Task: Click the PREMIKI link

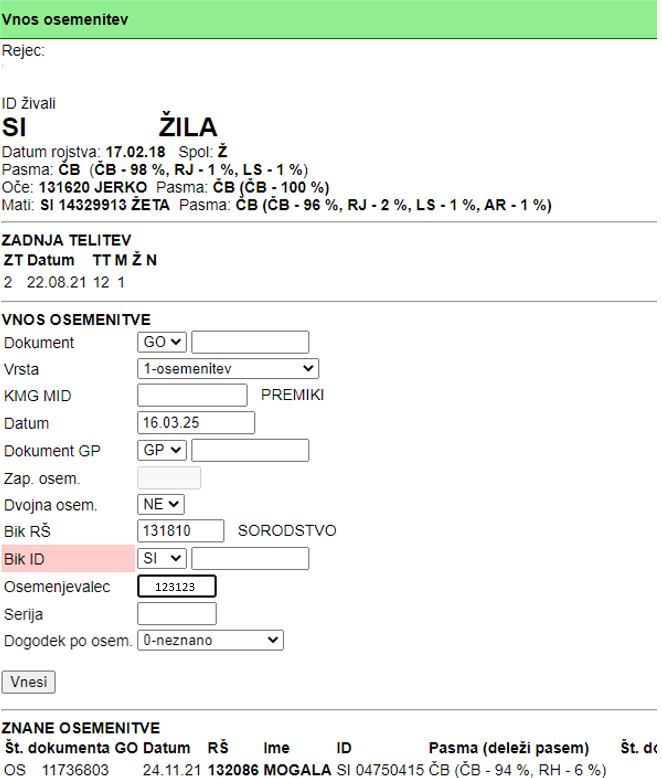Action: click(x=292, y=395)
